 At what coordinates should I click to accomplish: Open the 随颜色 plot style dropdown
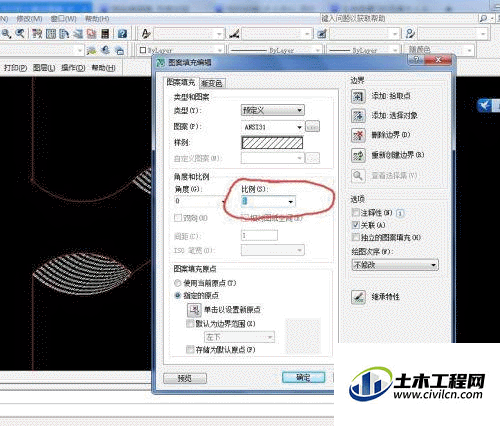[x=440, y=50]
